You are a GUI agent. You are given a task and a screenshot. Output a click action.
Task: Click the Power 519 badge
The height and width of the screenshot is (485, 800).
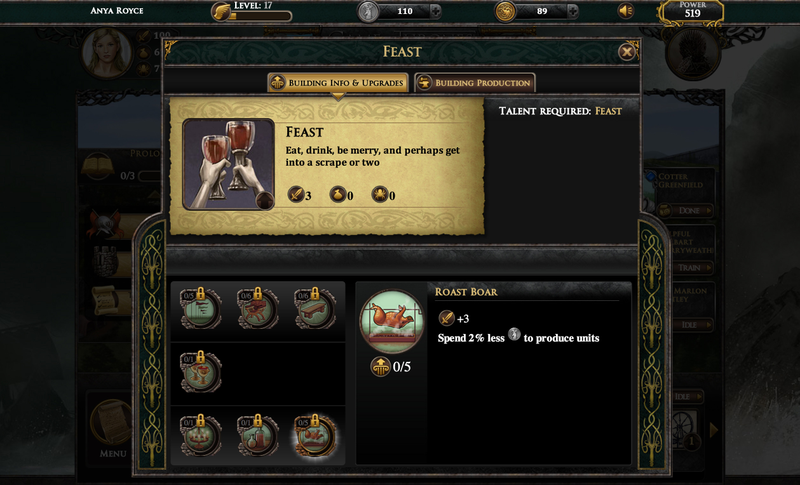(x=692, y=11)
